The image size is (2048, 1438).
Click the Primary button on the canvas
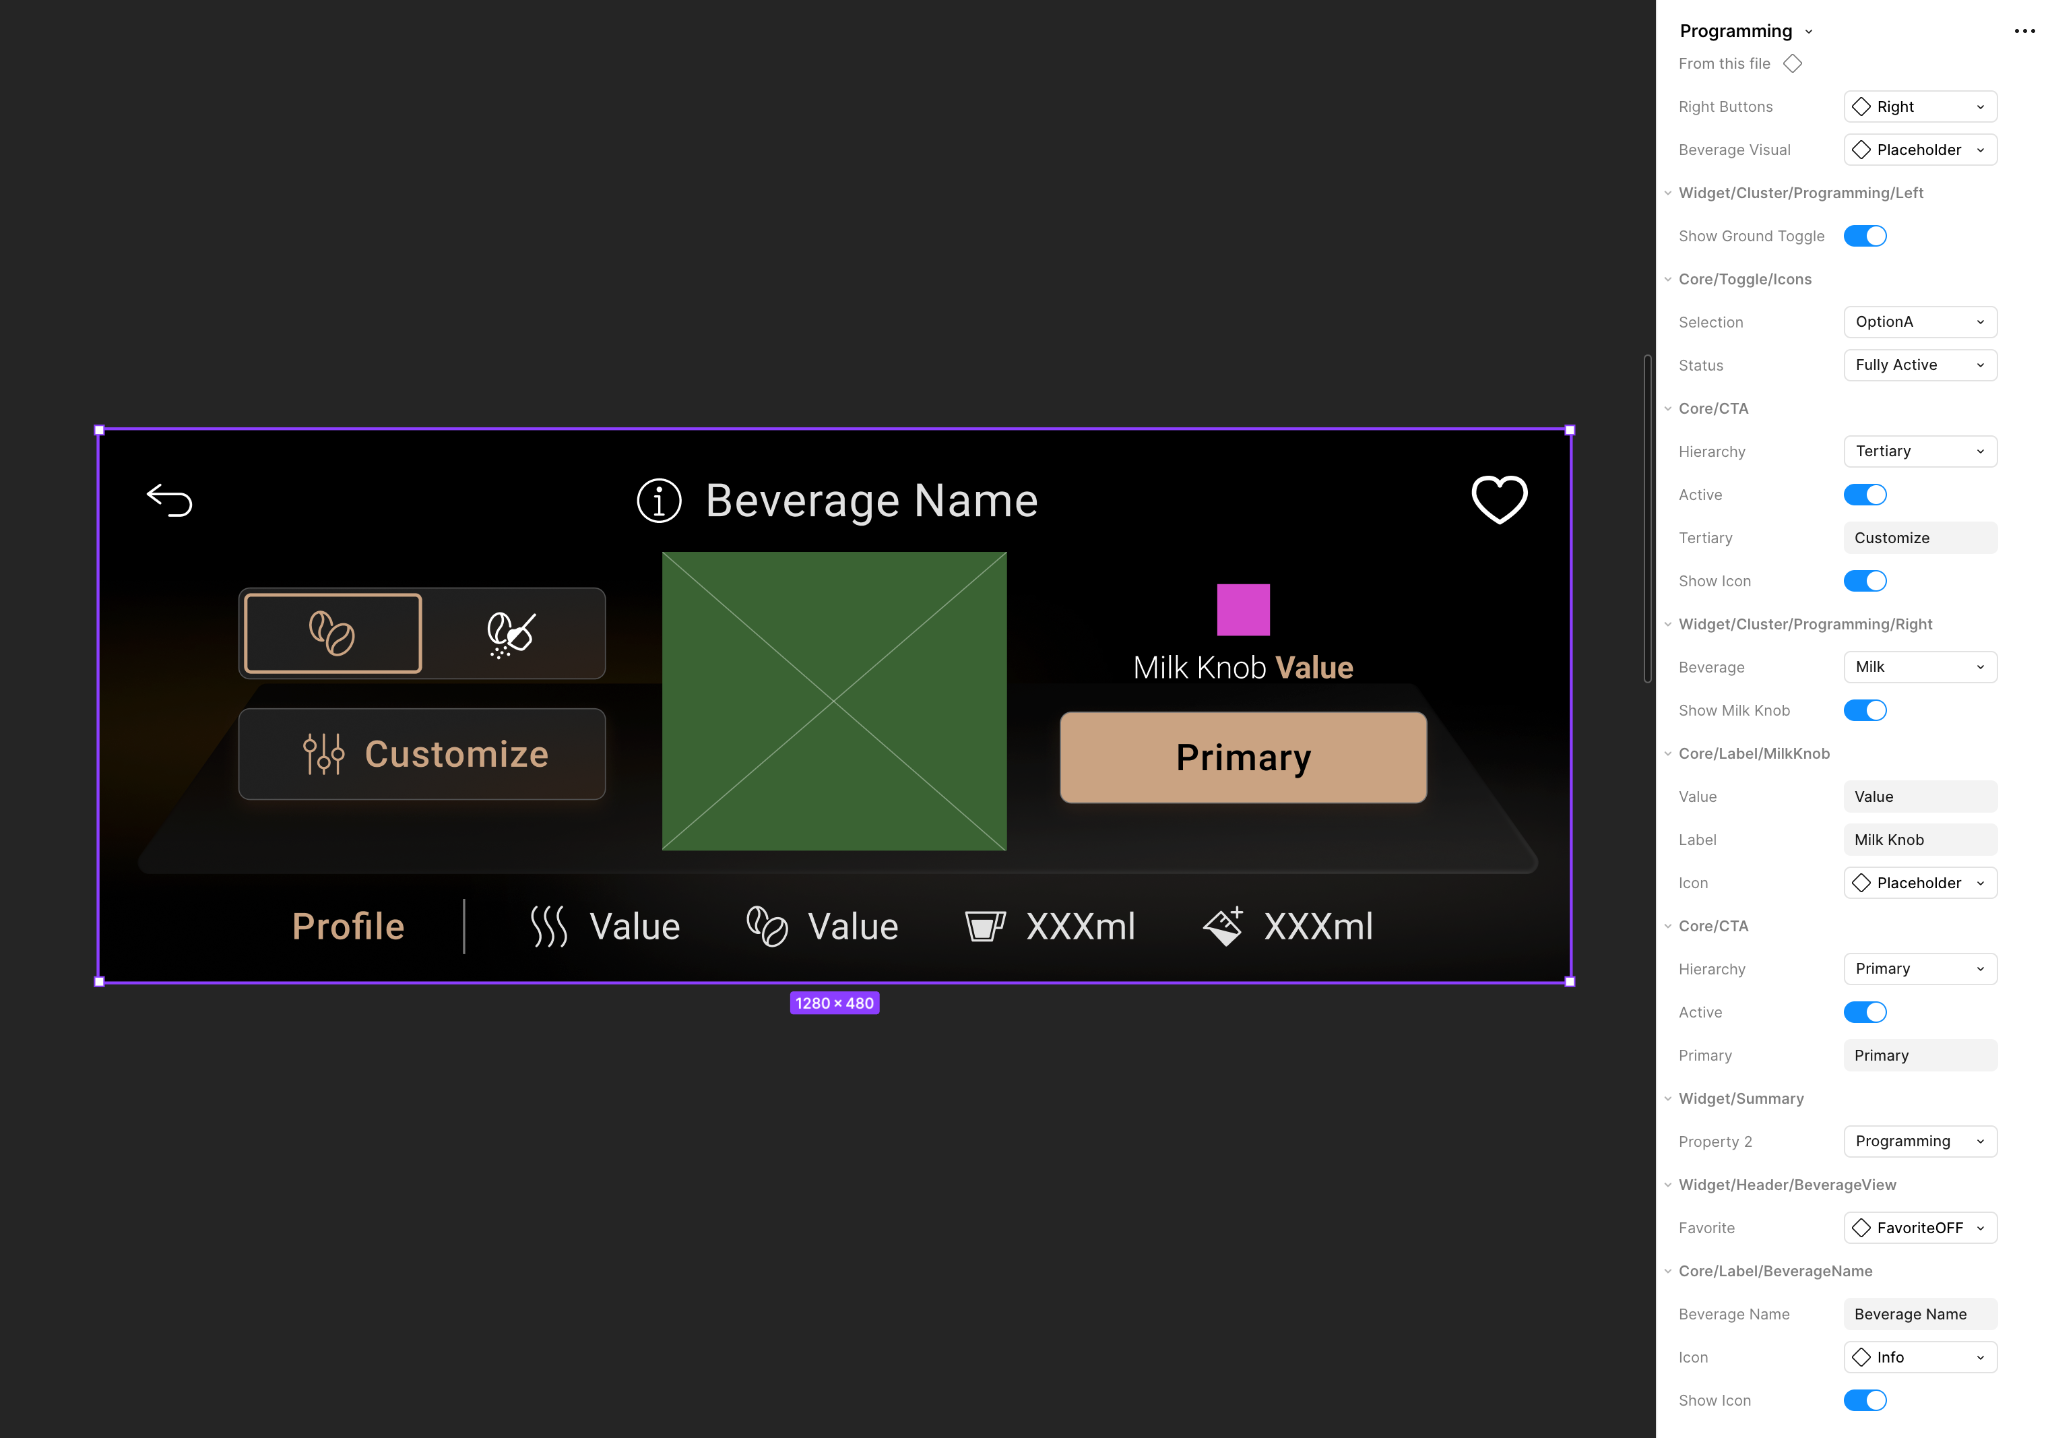point(1243,757)
